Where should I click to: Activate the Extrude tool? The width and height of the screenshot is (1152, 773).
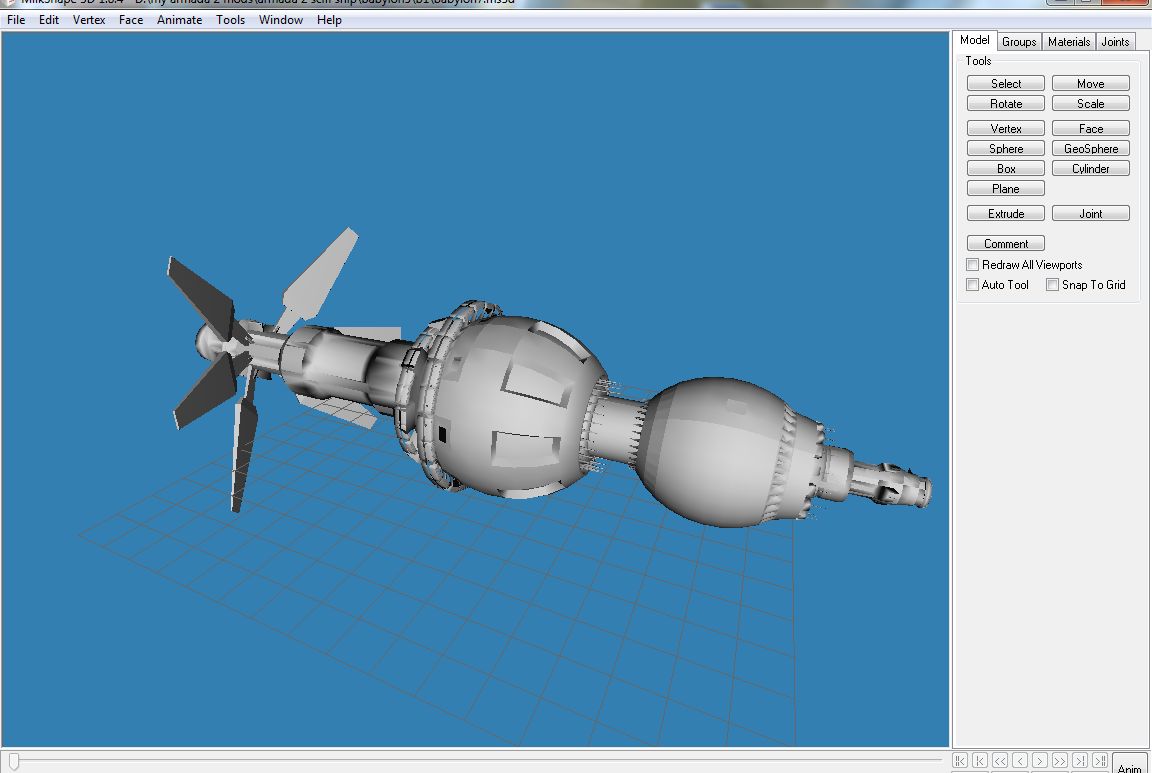(x=1006, y=214)
